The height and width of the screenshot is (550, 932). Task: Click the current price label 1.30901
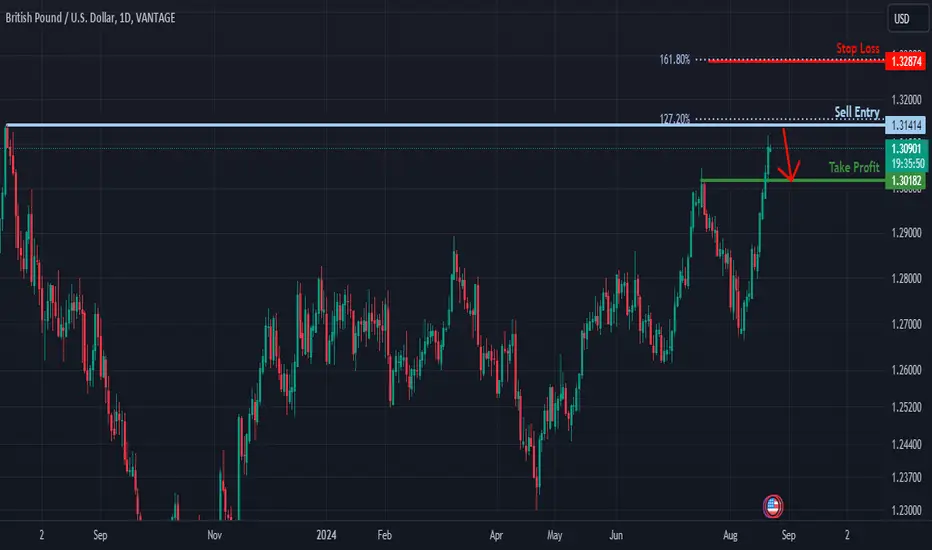point(905,149)
